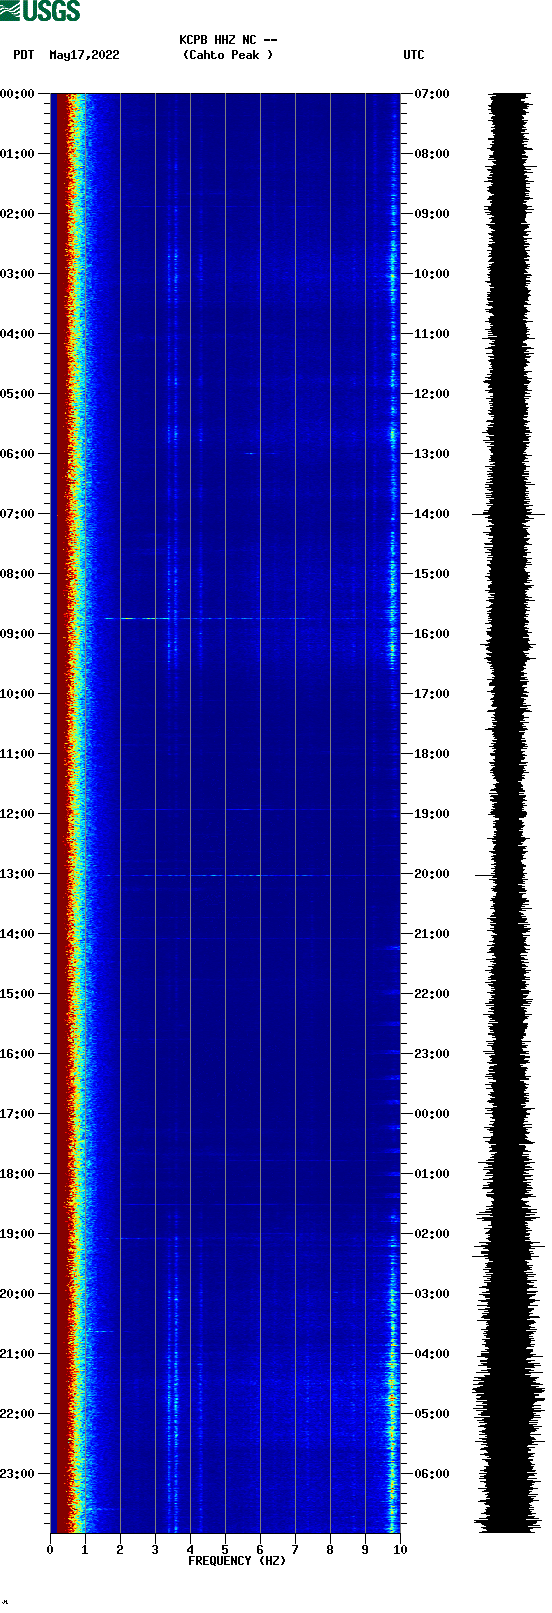The width and height of the screenshot is (552, 1613).
Task: Click the 20:00 UTC time label
Action: click(432, 874)
